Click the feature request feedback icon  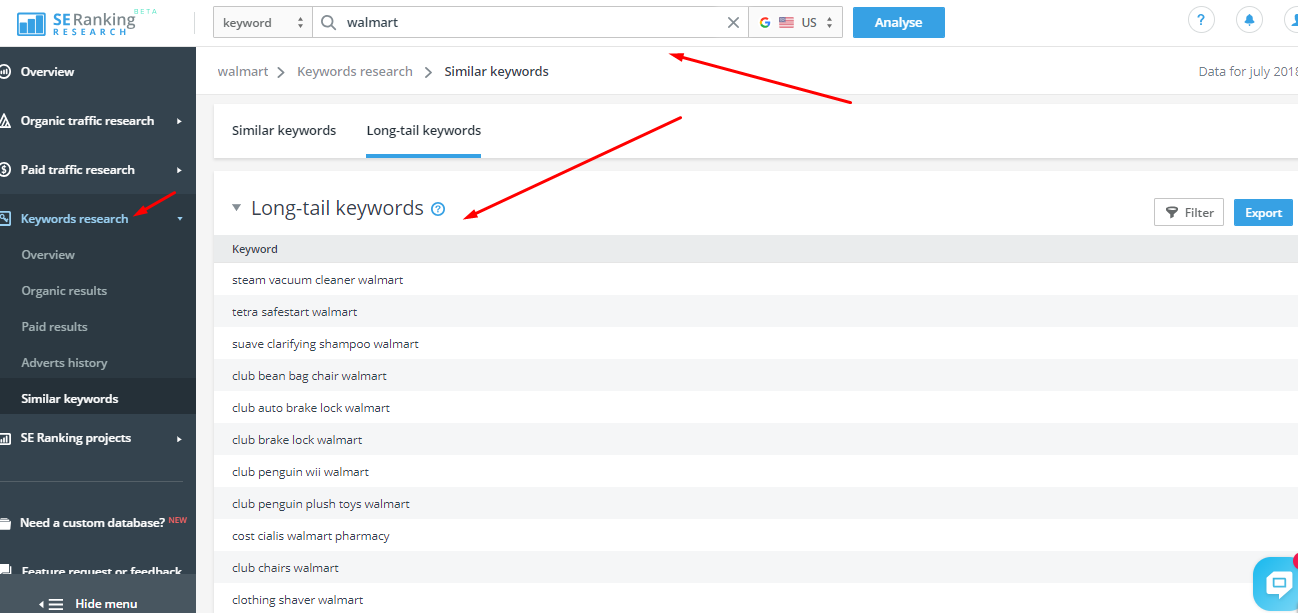click(5, 571)
